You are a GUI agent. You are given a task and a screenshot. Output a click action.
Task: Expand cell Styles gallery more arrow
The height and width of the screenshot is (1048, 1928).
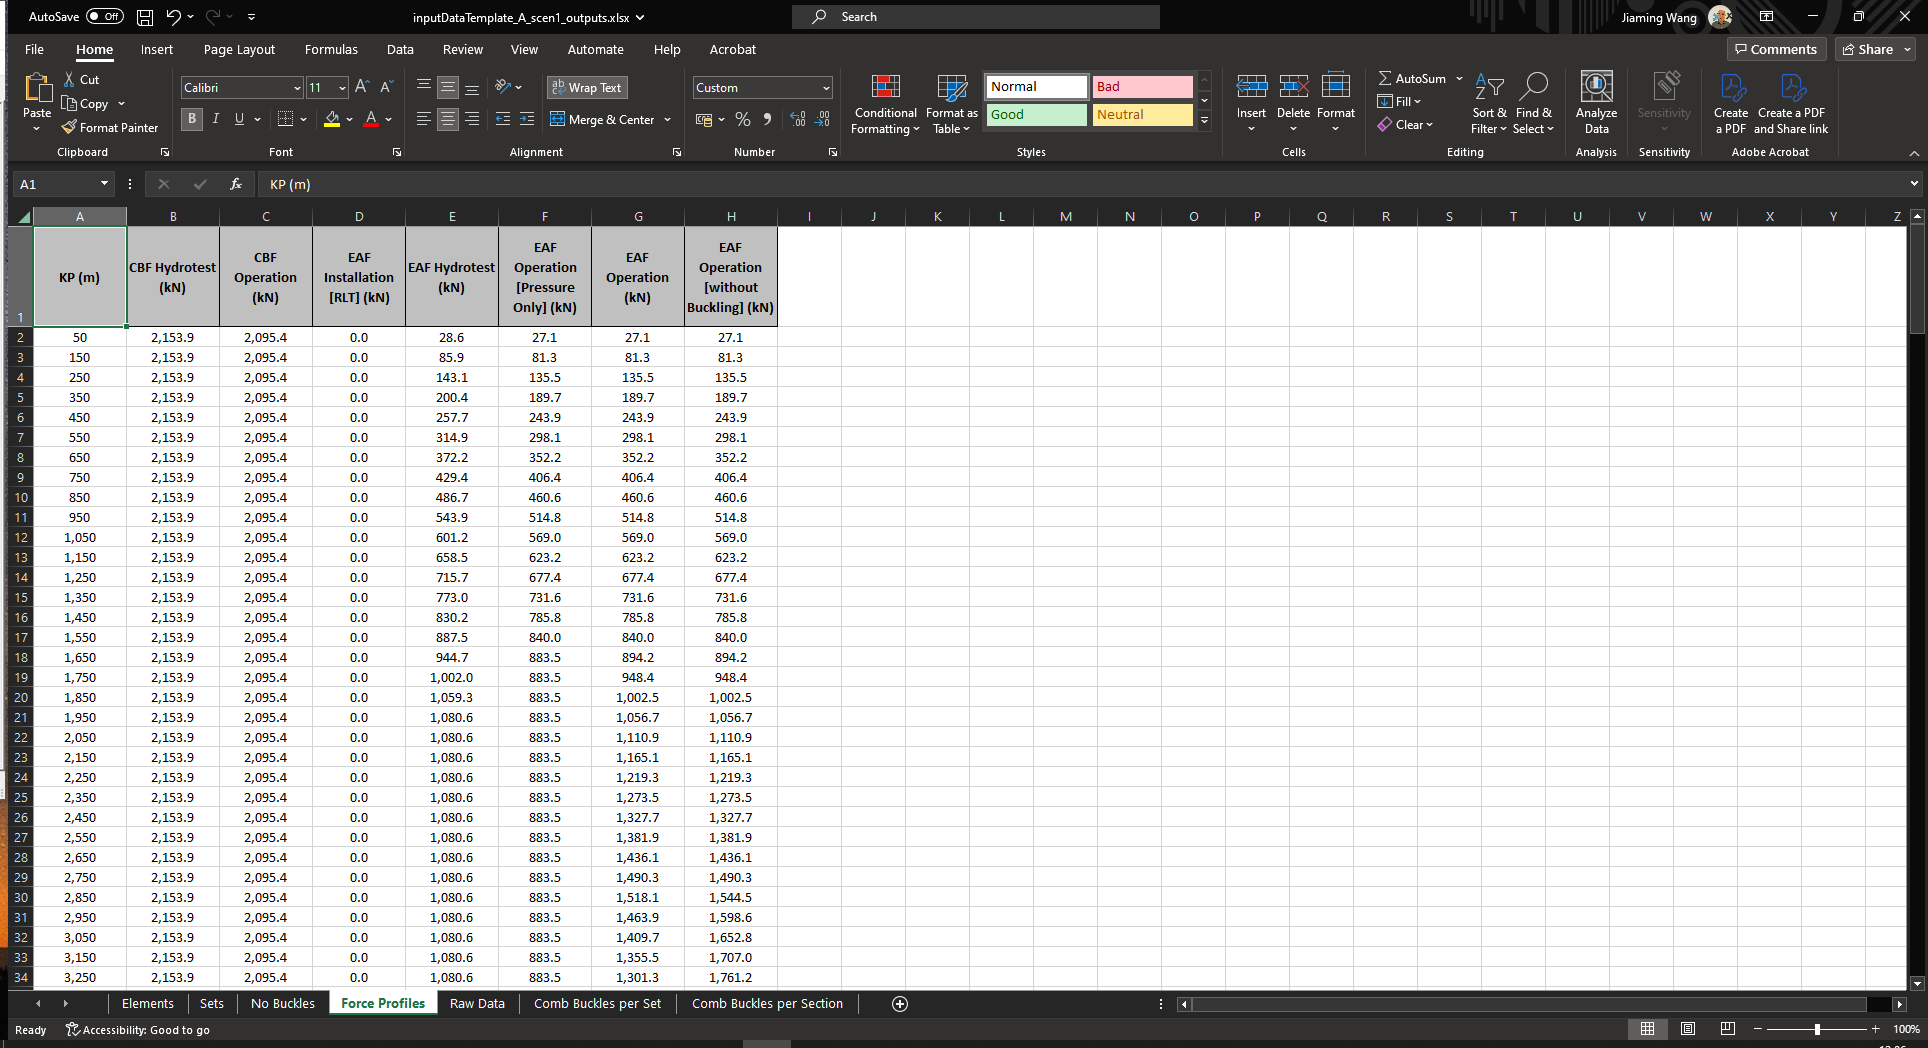(1205, 120)
